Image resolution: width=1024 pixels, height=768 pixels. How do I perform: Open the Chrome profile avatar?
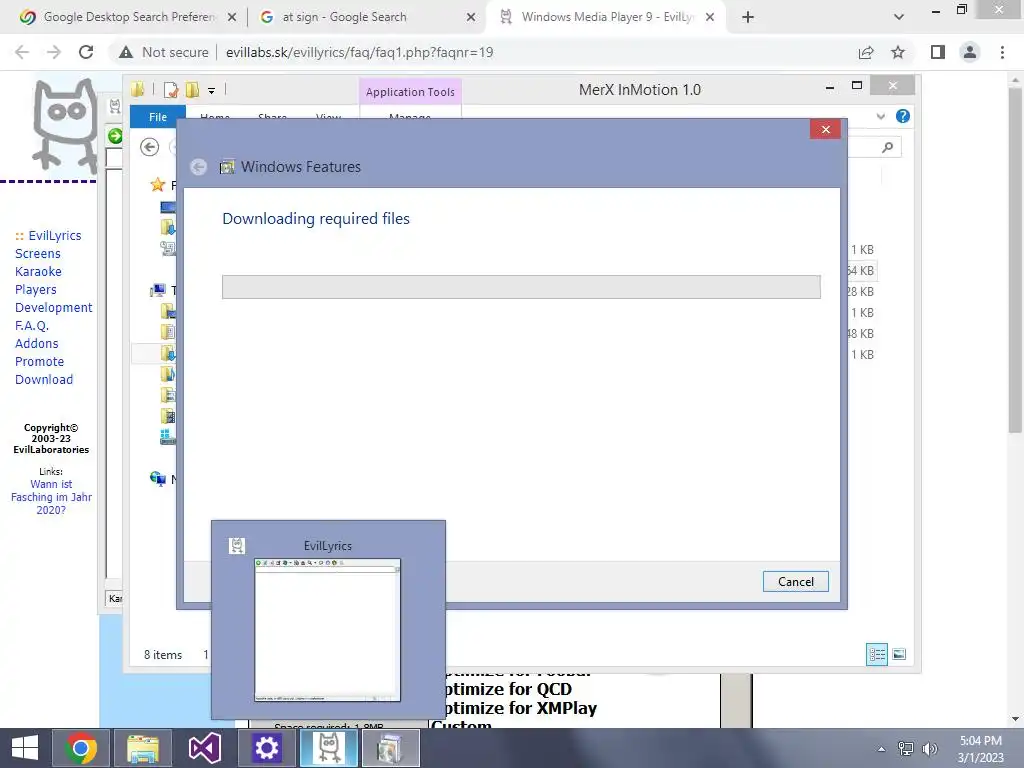point(970,52)
